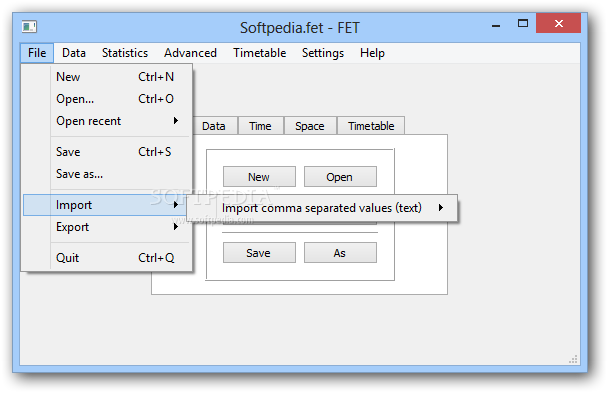Click the Save button in panel
This screenshot has width=608, height=393.
point(259,253)
